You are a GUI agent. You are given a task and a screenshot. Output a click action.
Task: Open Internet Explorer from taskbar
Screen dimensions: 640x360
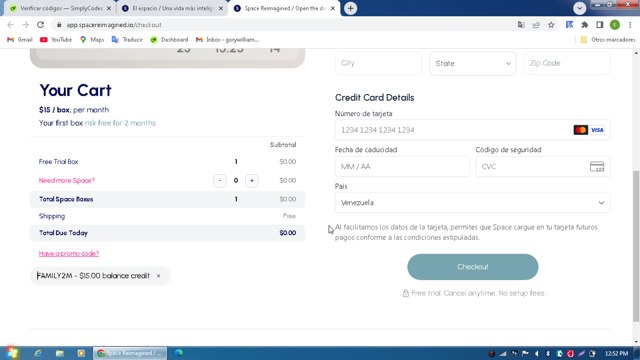(x=38, y=353)
